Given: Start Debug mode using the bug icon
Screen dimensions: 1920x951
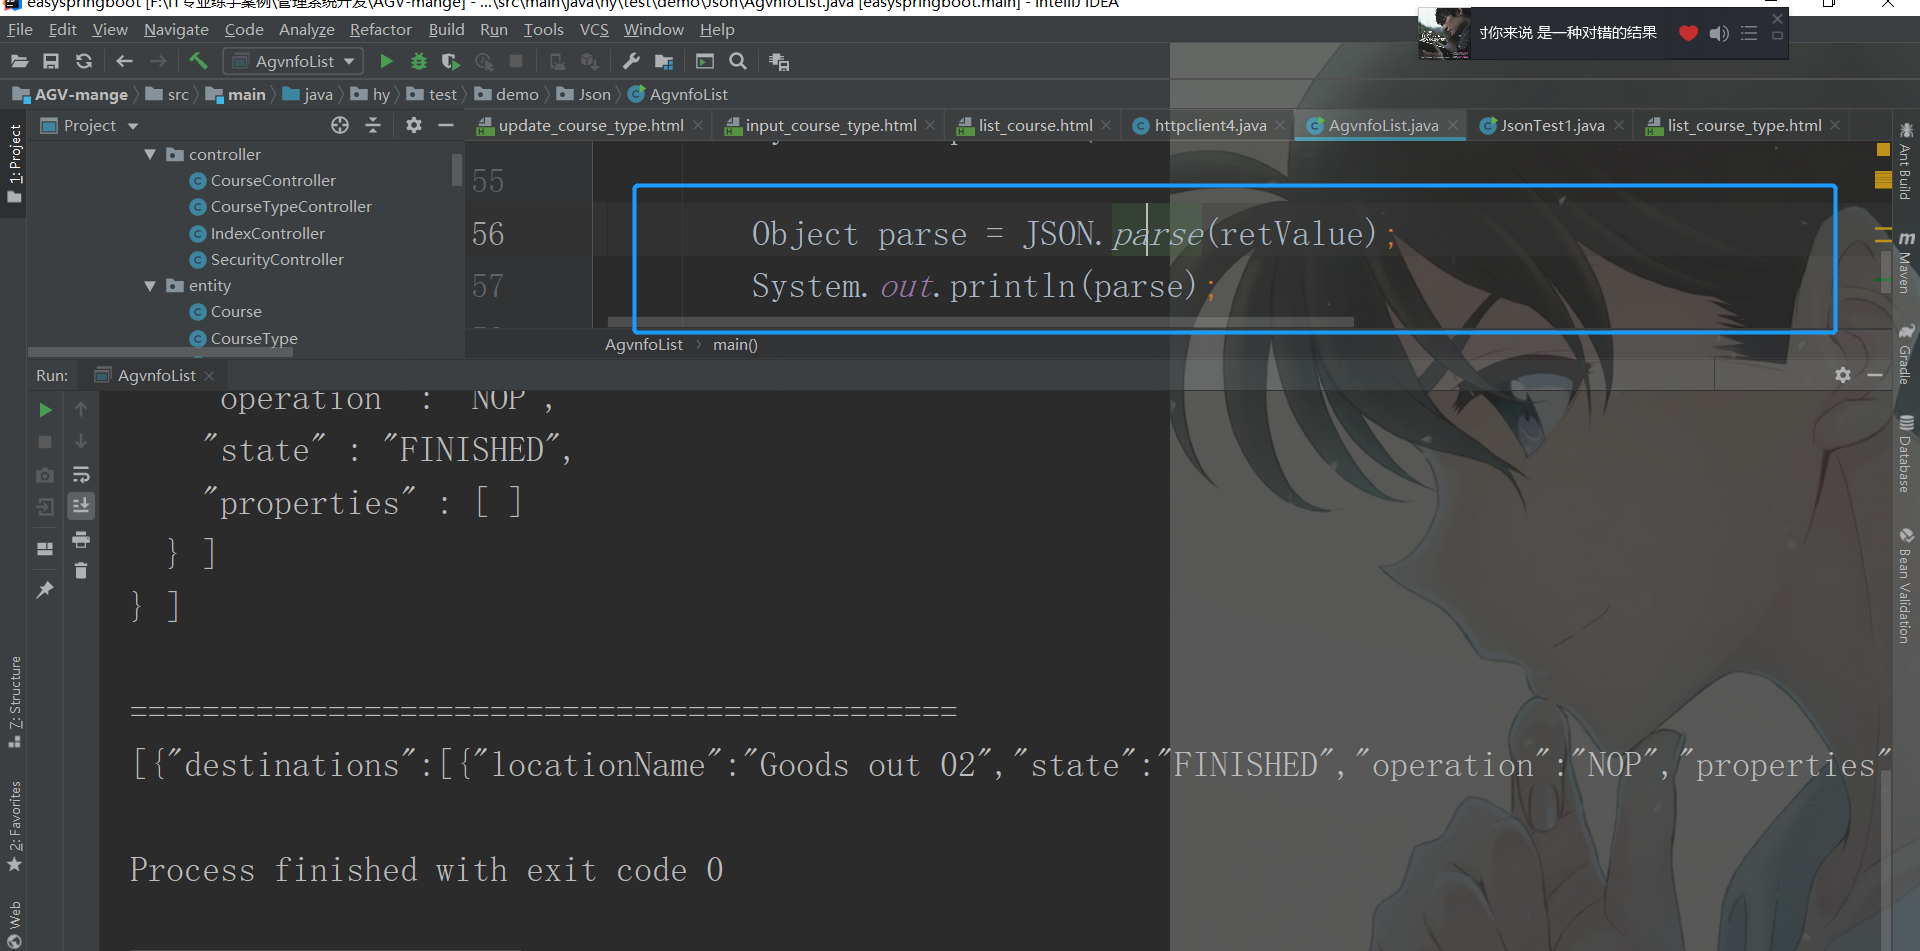Looking at the screenshot, I should click(x=419, y=61).
